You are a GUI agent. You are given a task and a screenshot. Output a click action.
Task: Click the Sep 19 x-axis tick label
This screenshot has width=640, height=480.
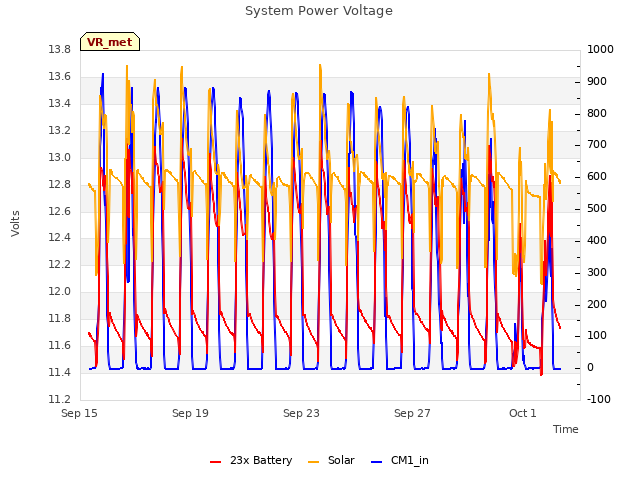(190, 413)
